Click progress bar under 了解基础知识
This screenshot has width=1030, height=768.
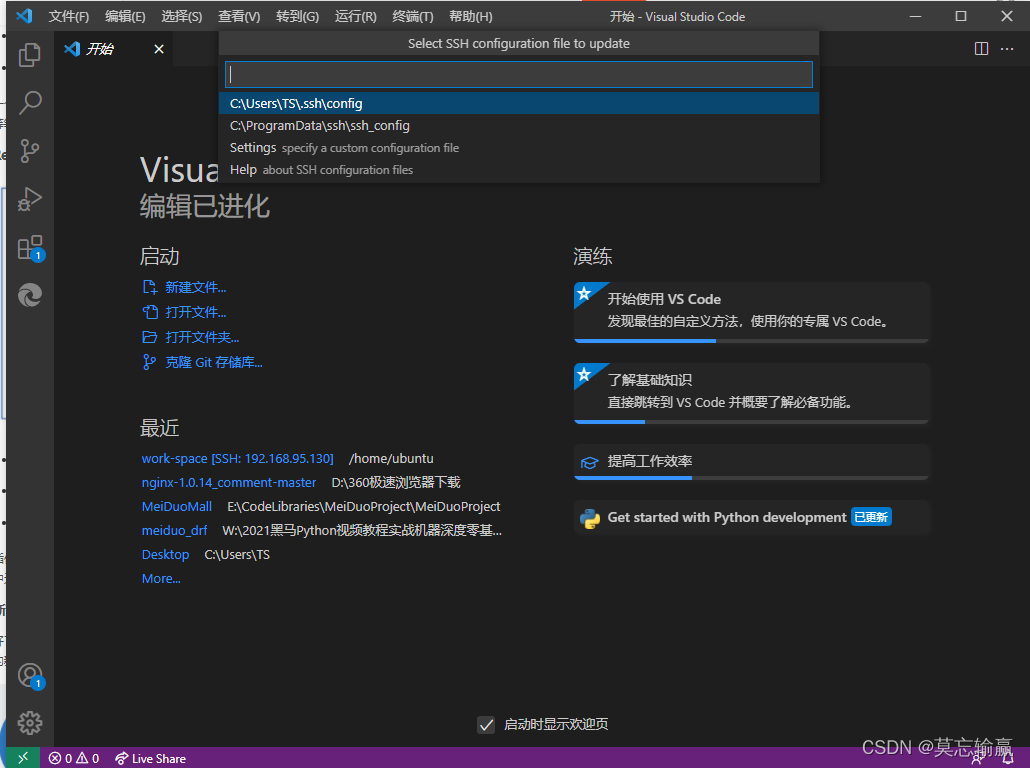pos(751,422)
